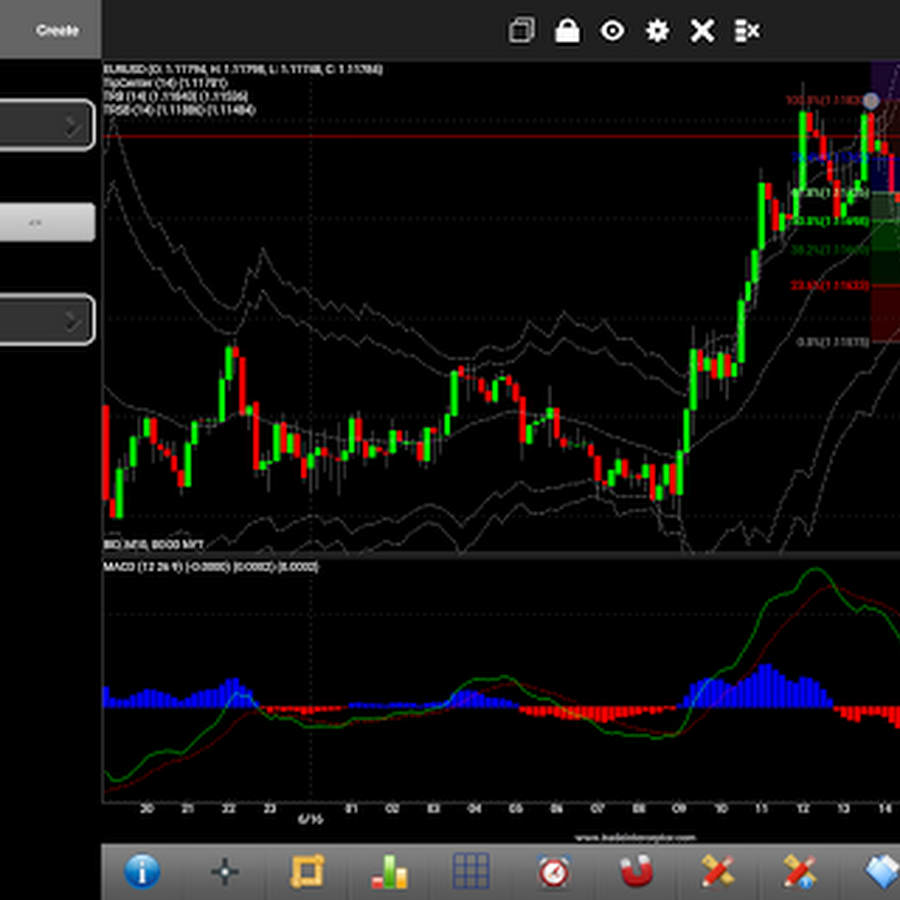Viewport: 900px width, 900px height.
Task: Select the crosshair tool
Action: (x=224, y=871)
